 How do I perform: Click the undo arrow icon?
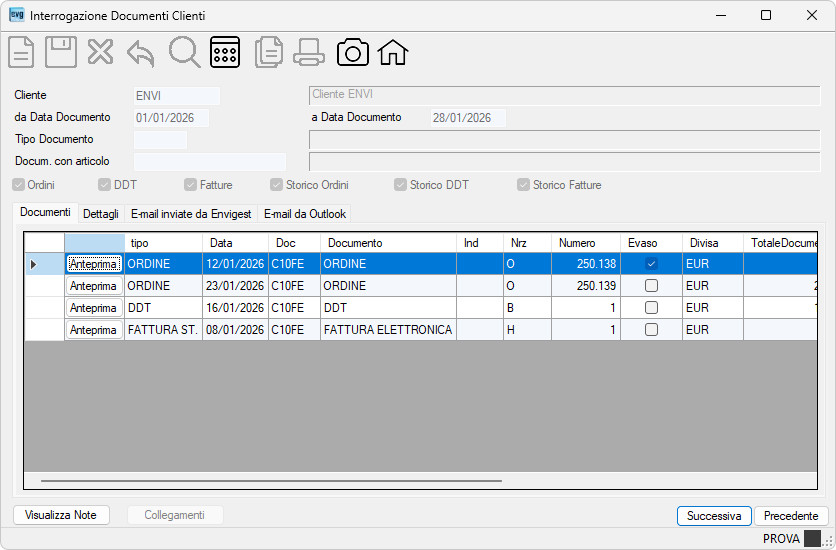pyautogui.click(x=141, y=53)
